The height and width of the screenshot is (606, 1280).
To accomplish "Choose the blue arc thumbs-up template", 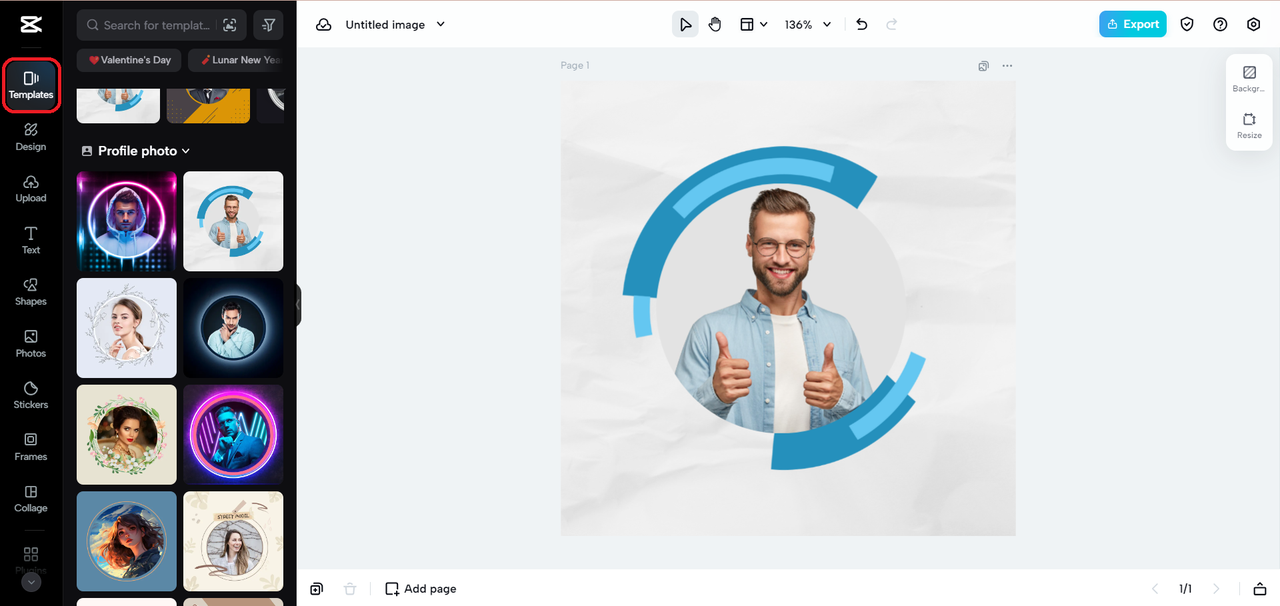I will [233, 221].
